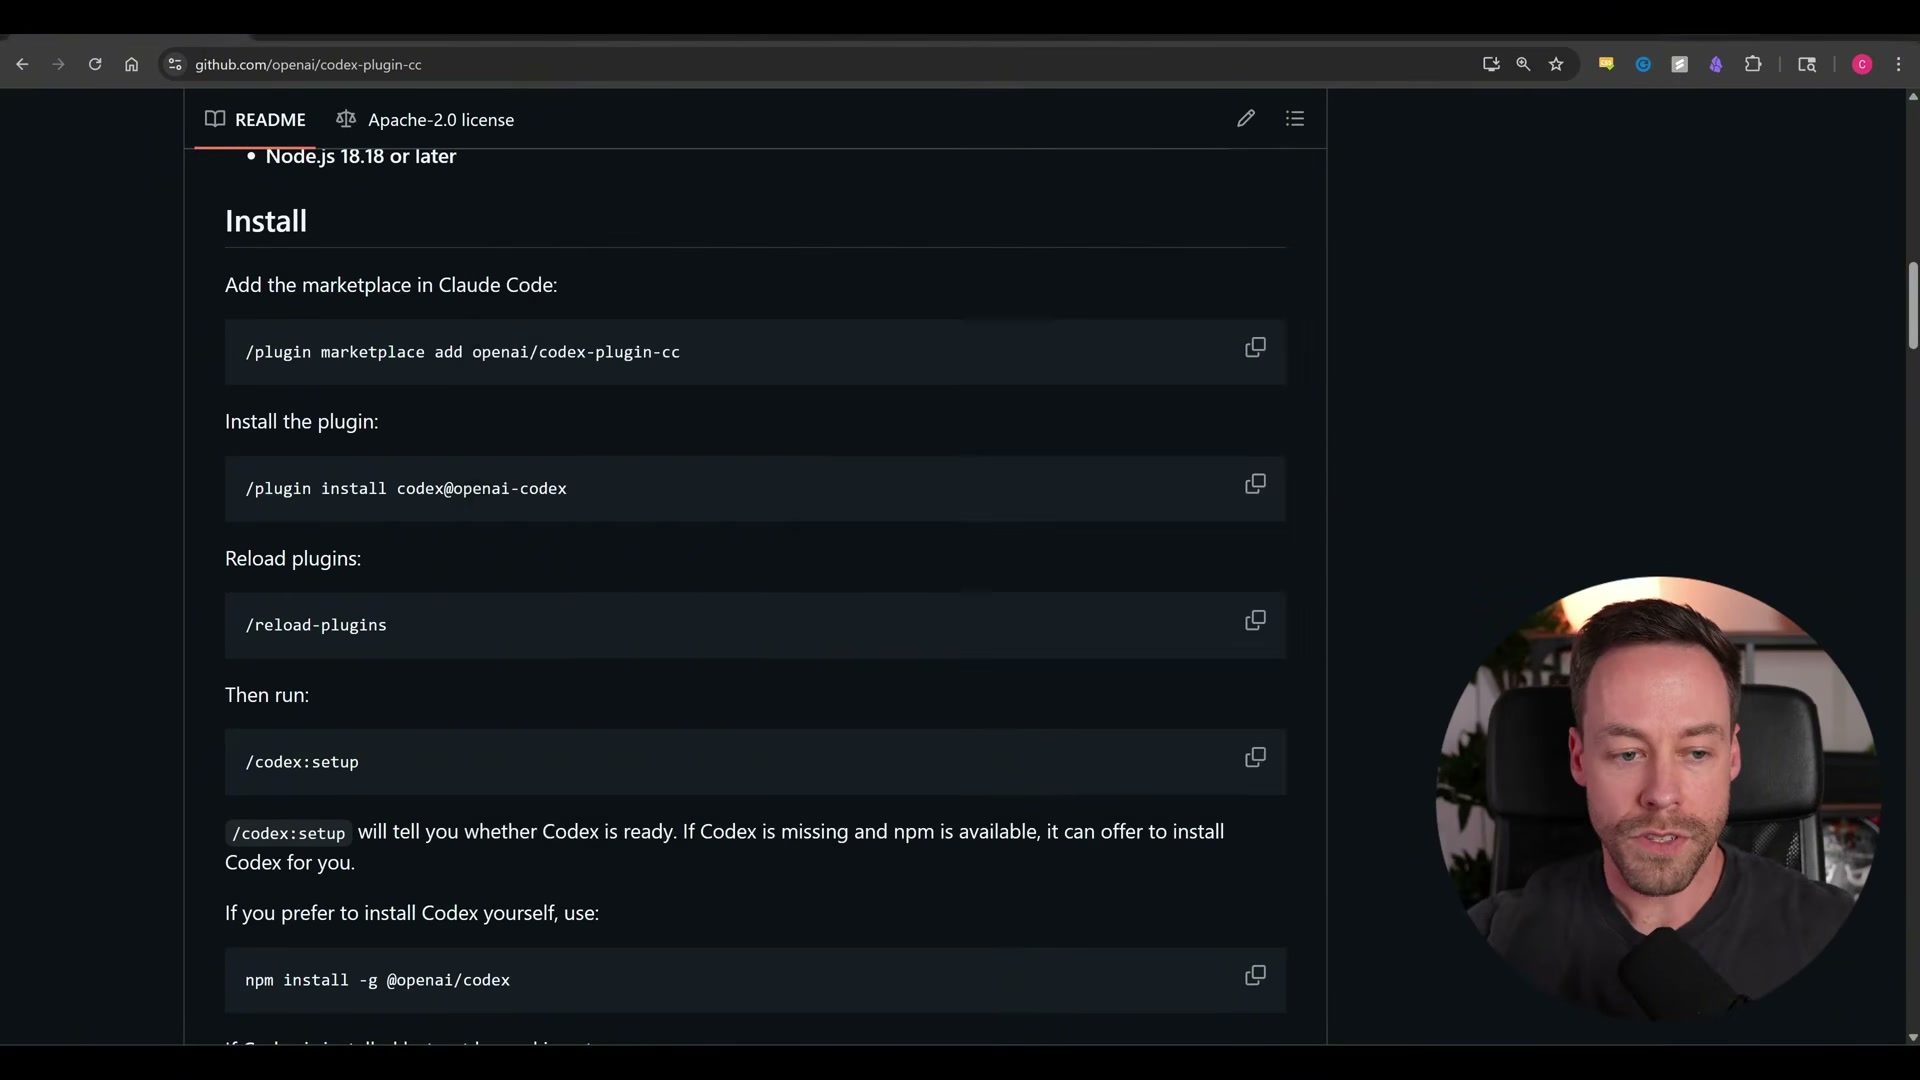1920x1080 pixels.
Task: Copy the /plugin marketplace add command
Action: 1255,347
